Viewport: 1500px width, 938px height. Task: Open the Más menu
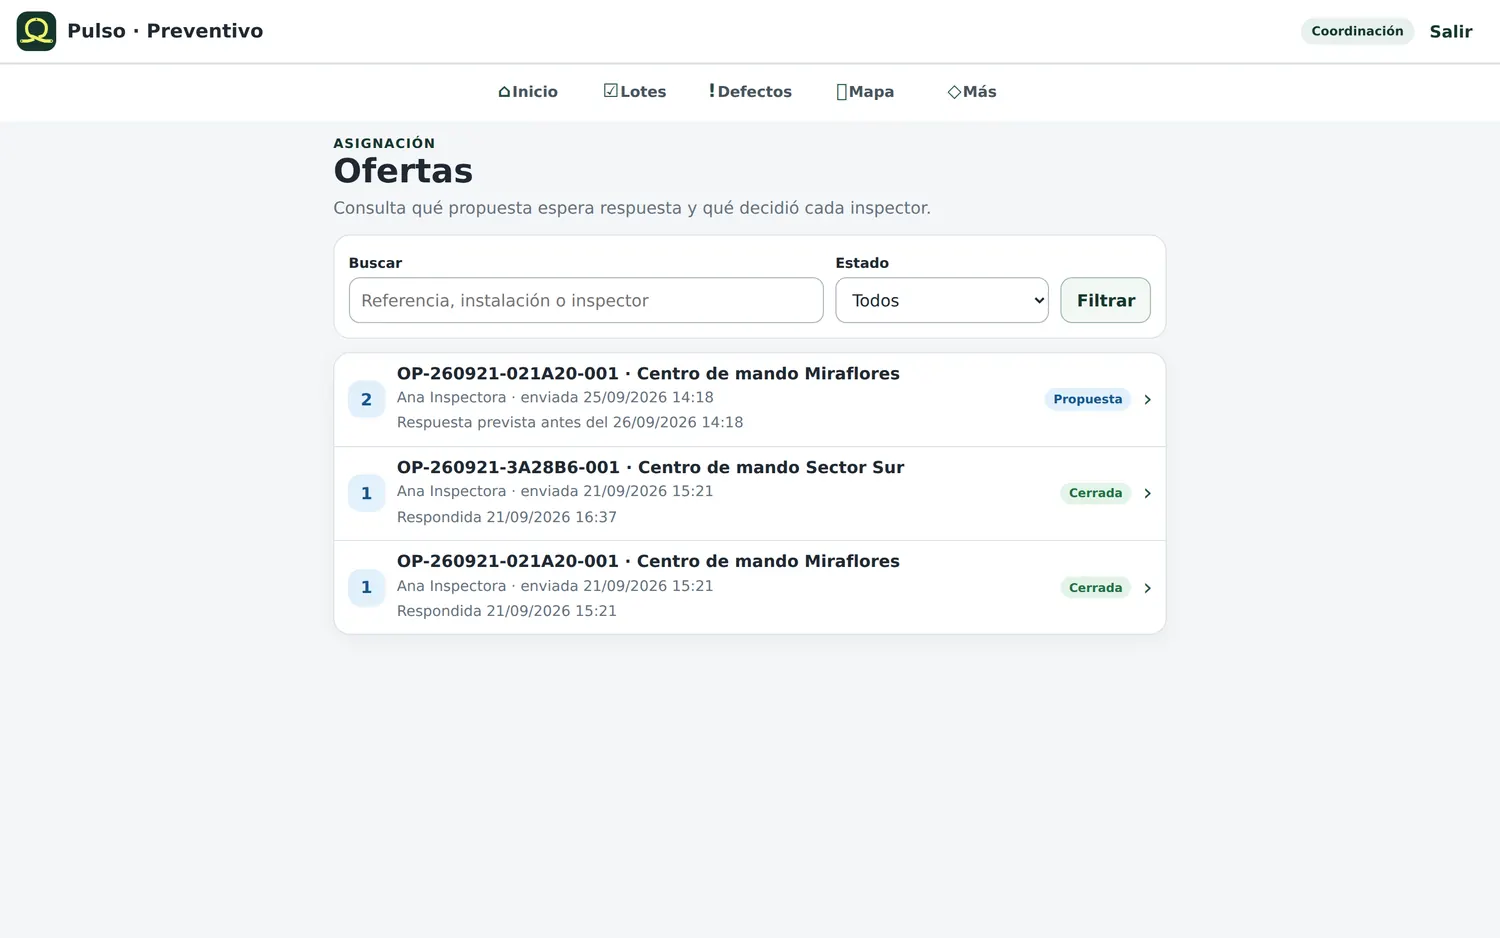tap(972, 92)
